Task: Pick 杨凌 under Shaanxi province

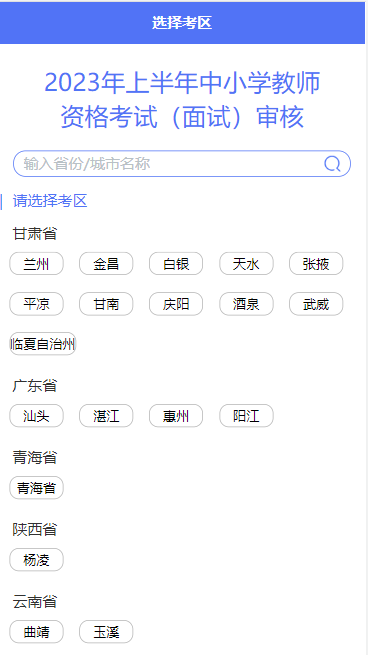Action: 36,559
